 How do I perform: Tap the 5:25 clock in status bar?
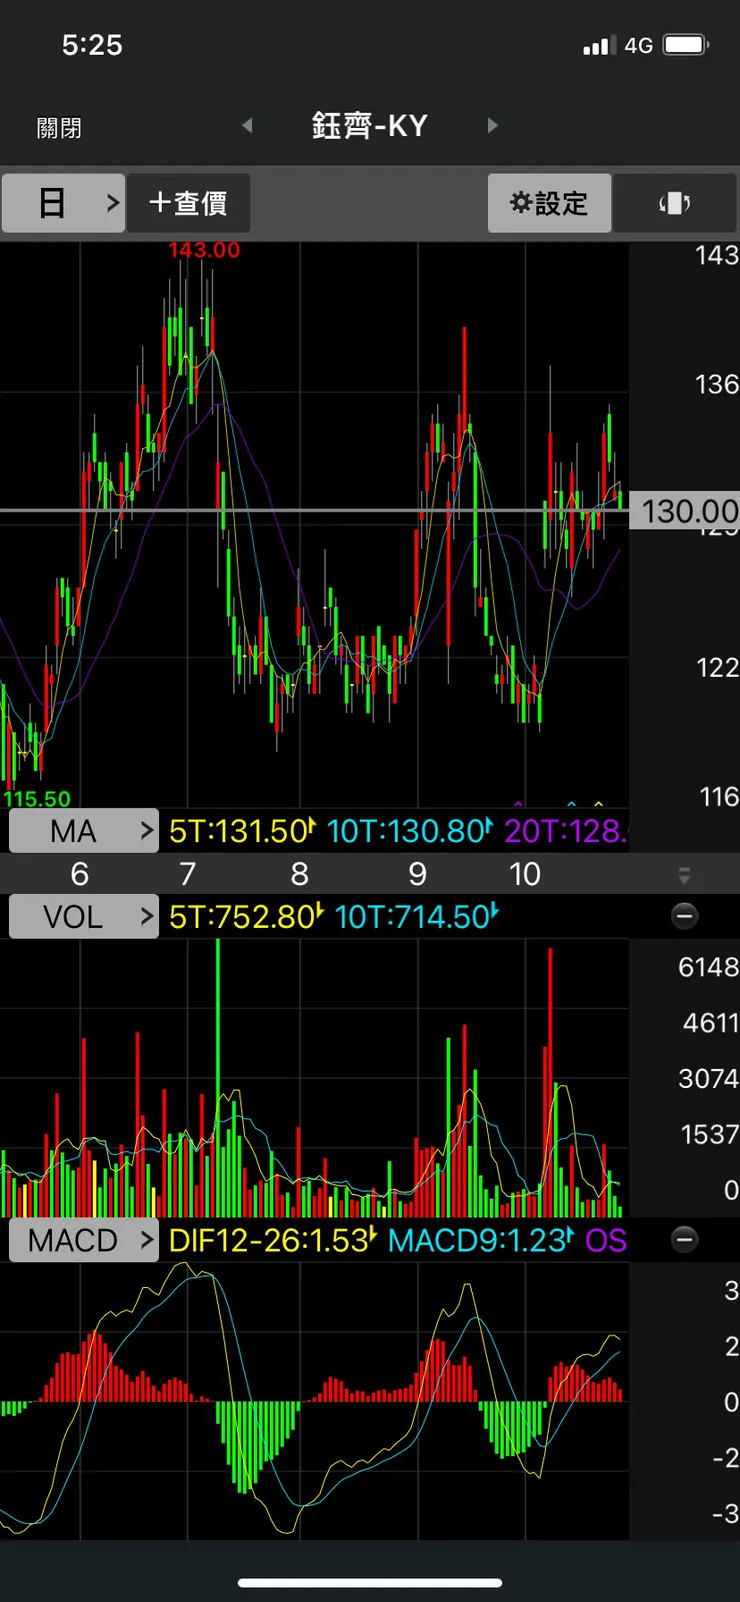point(92,45)
